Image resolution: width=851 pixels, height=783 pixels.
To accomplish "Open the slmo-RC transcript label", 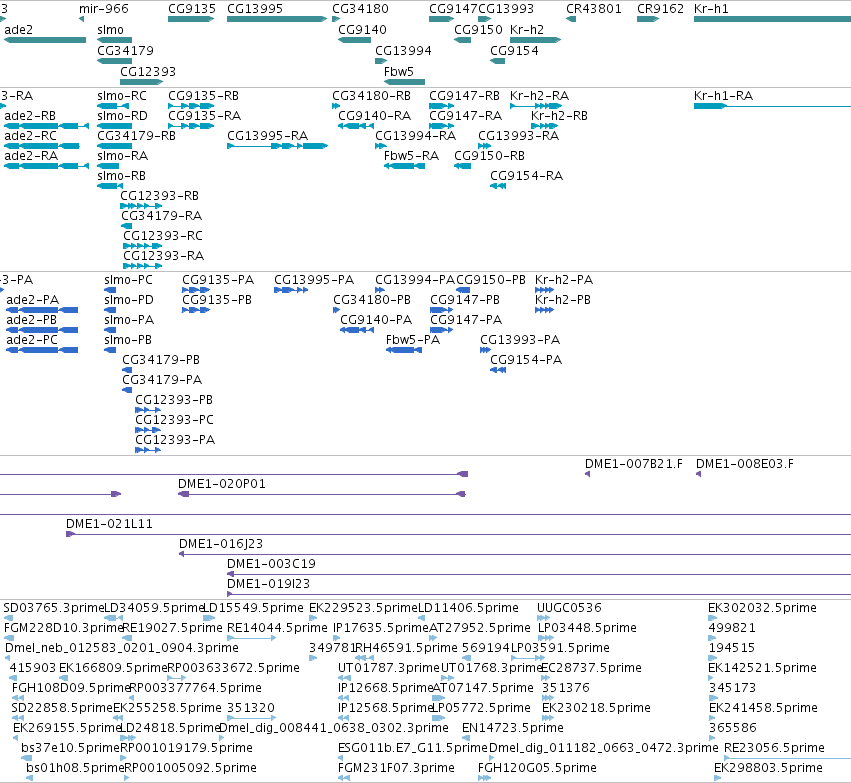I will point(122,96).
